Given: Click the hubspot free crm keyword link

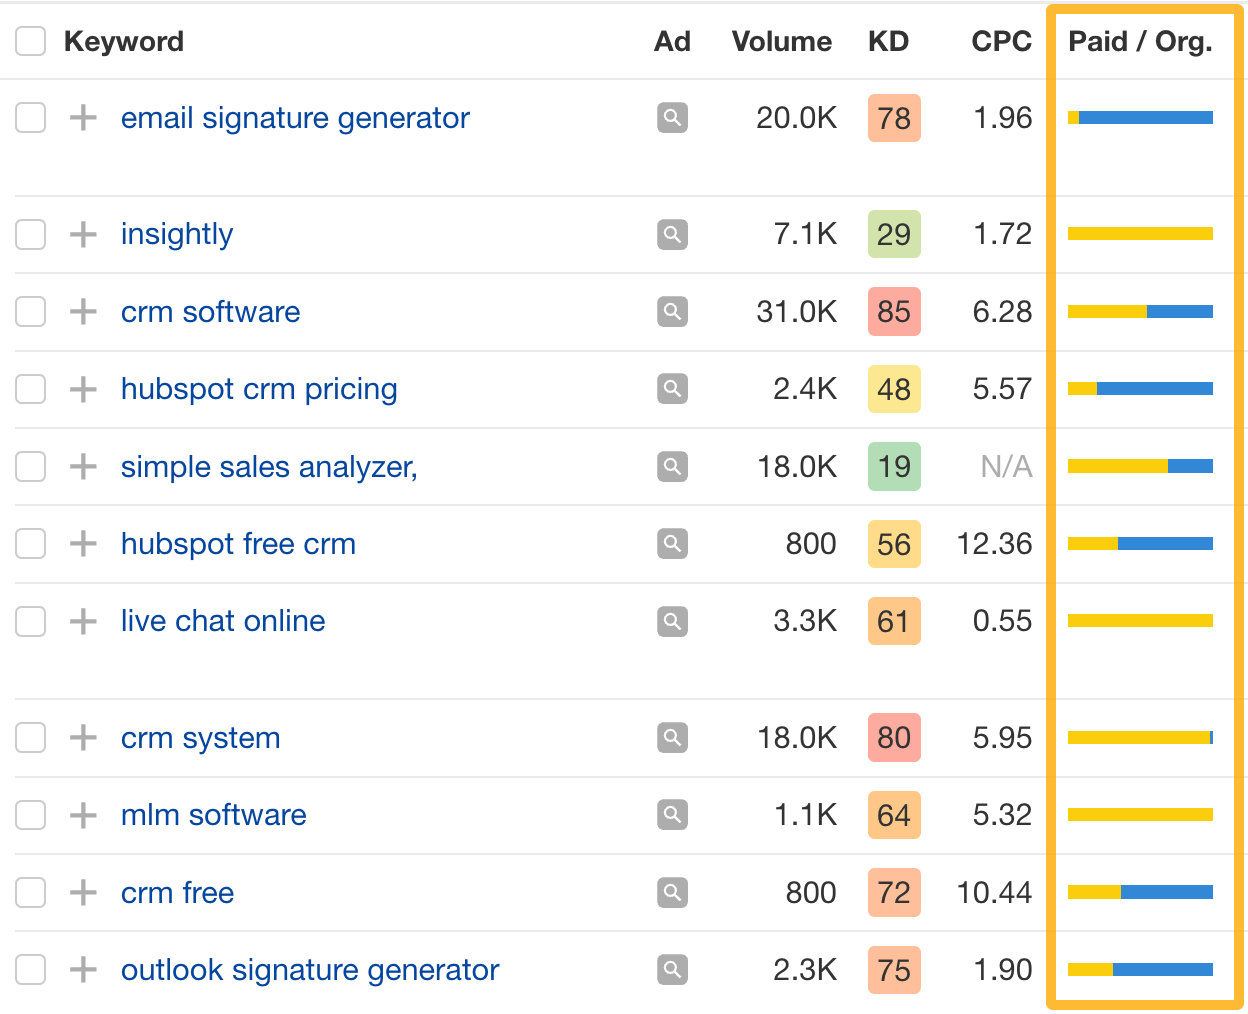Looking at the screenshot, I should click(238, 543).
